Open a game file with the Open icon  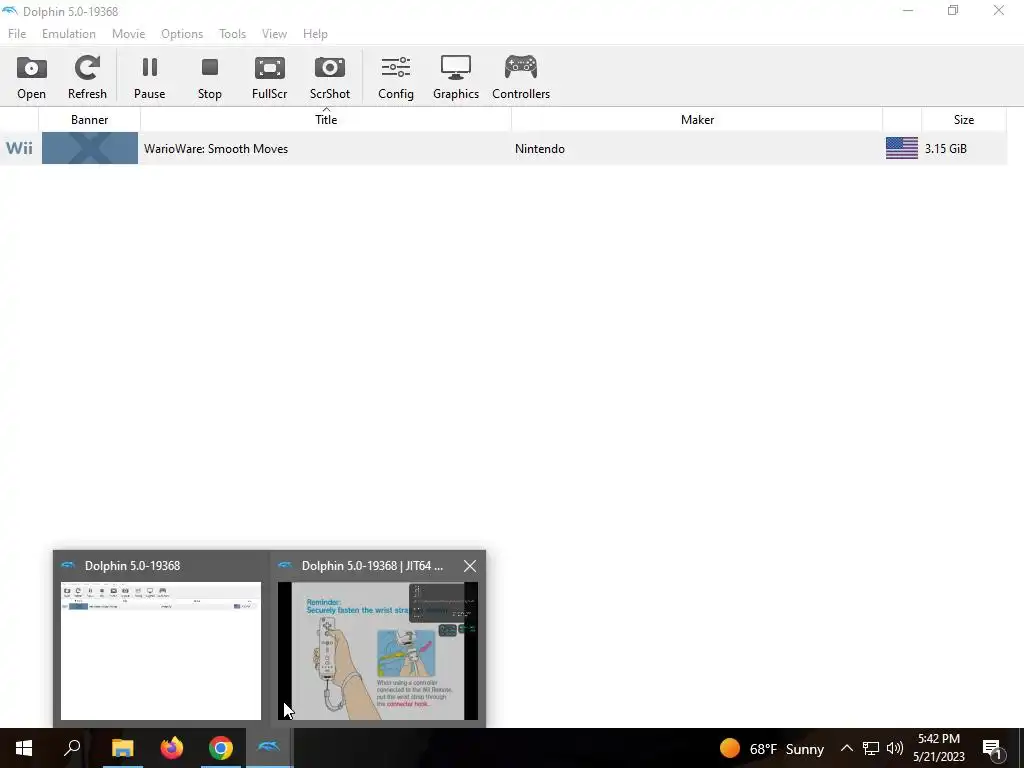click(x=31, y=77)
